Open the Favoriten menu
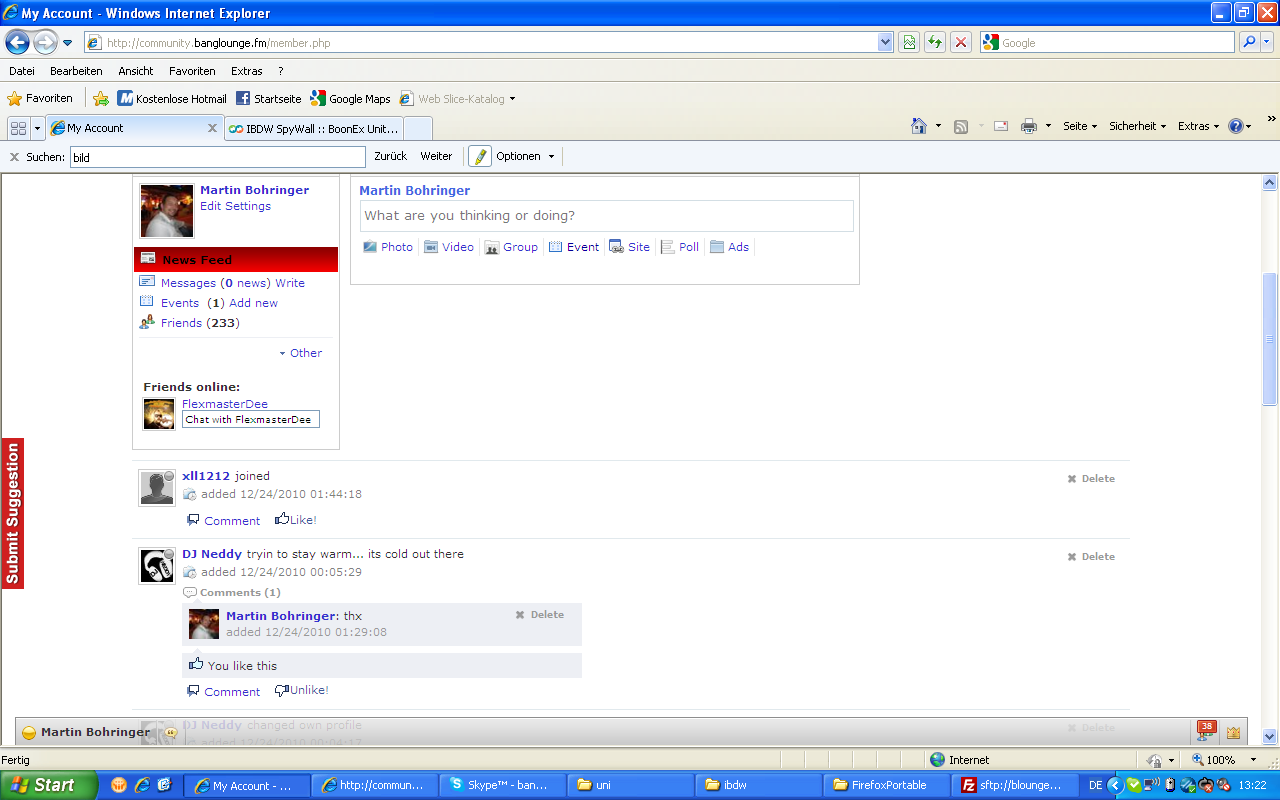 [x=192, y=71]
